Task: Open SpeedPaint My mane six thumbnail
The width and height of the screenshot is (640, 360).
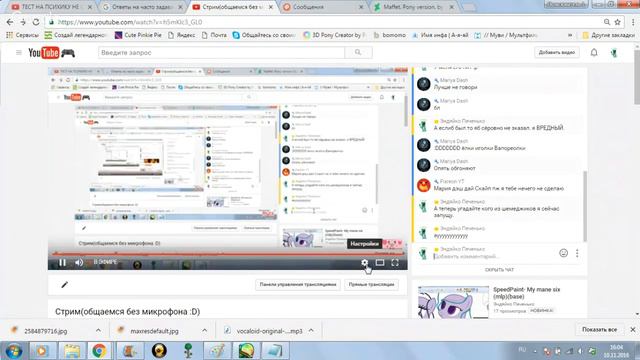Action: (453, 302)
